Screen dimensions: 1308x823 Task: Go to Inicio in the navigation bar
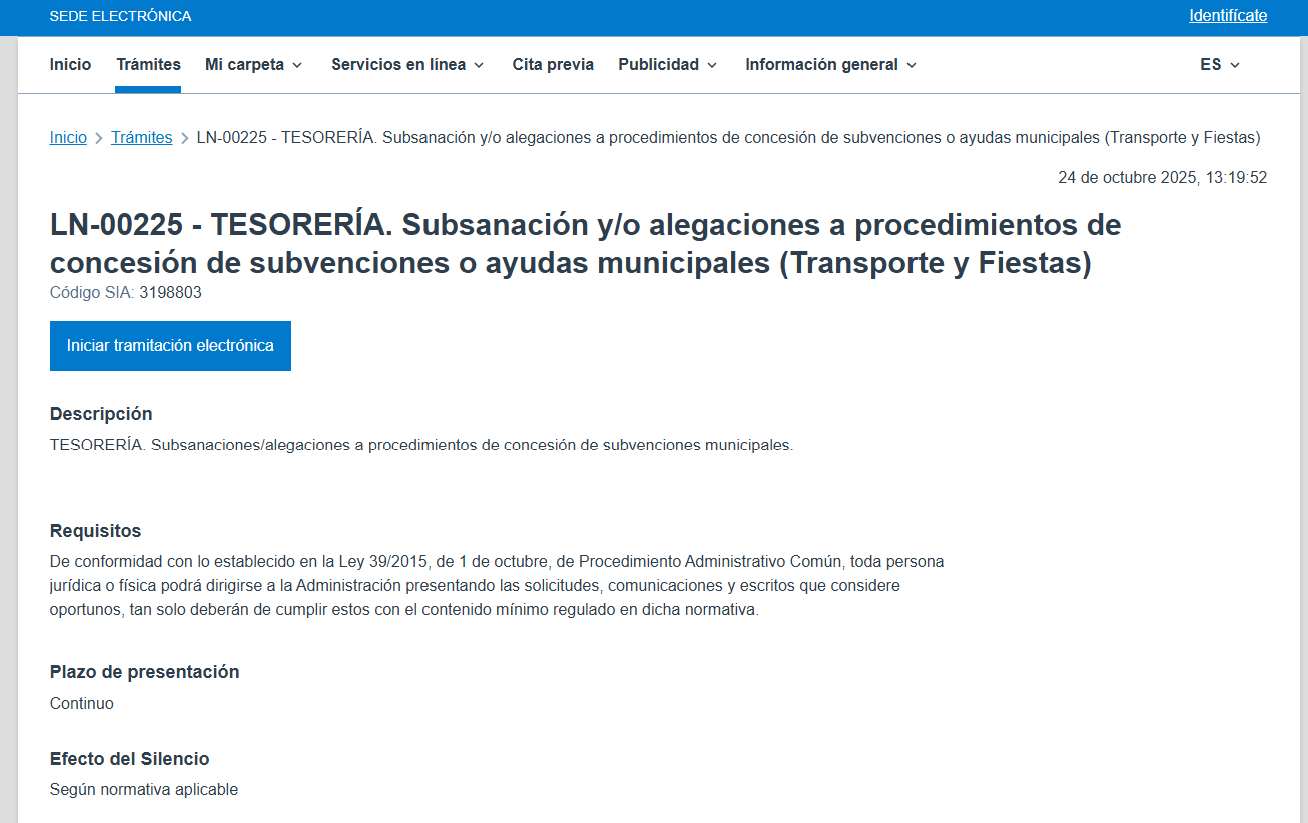(70, 65)
